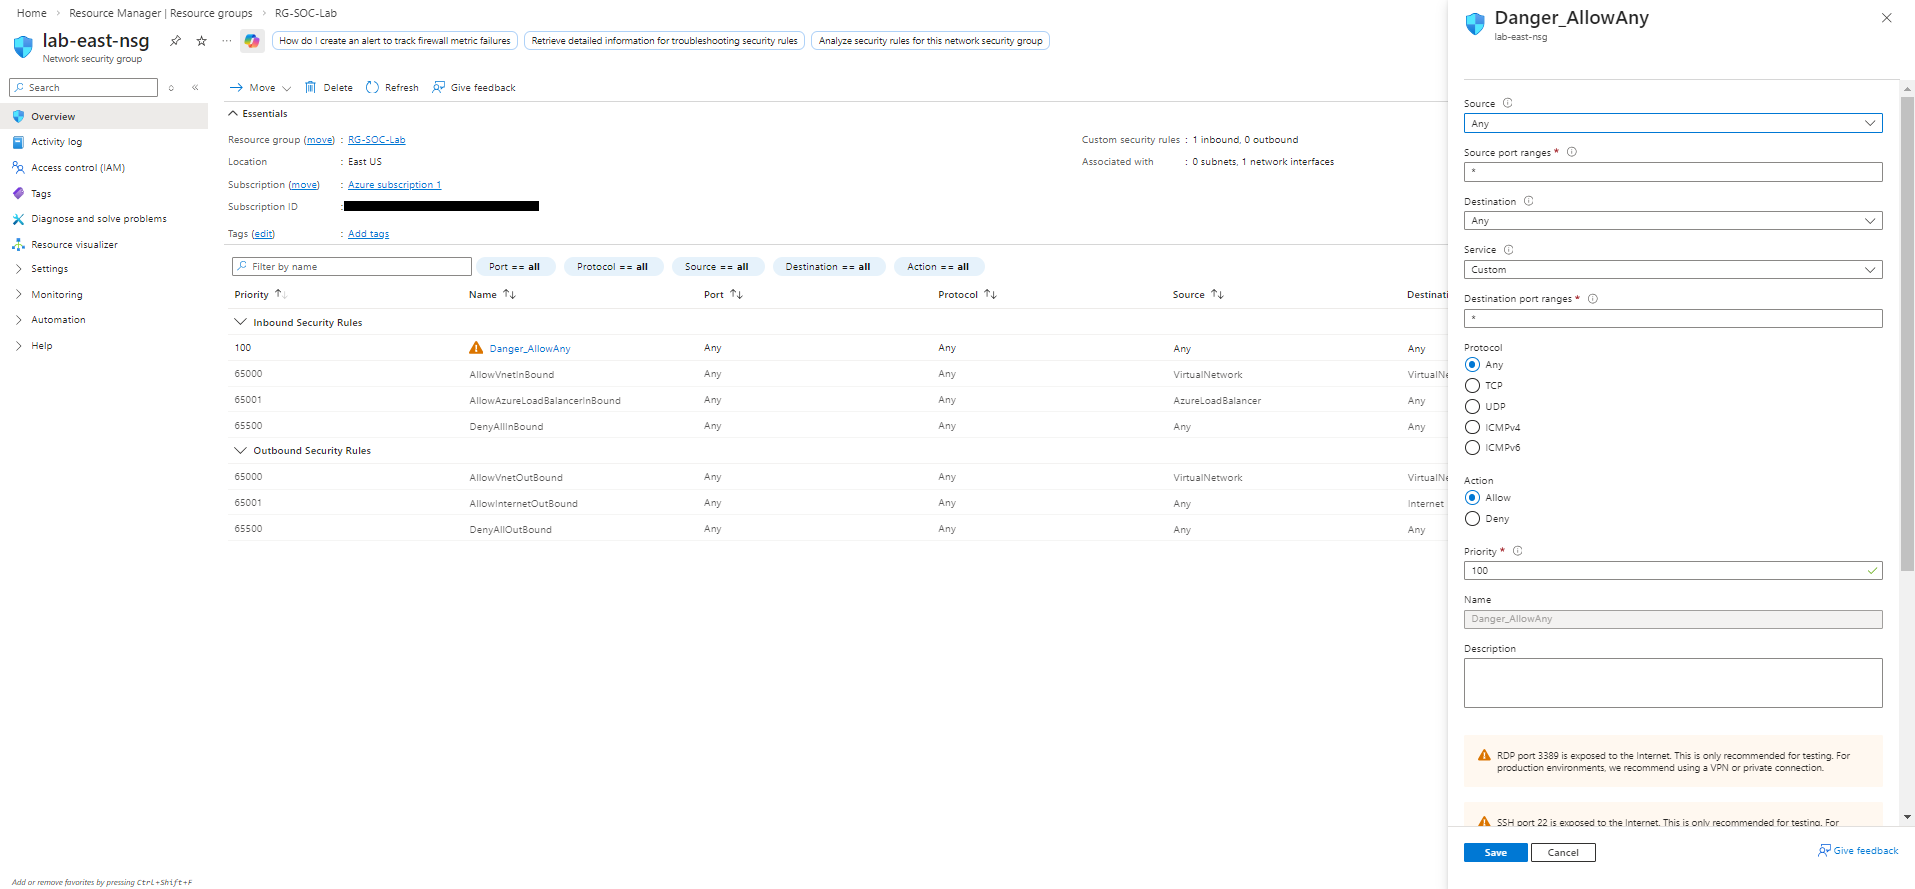
Task: Open the Move dropdown arrow
Action: [x=286, y=88]
